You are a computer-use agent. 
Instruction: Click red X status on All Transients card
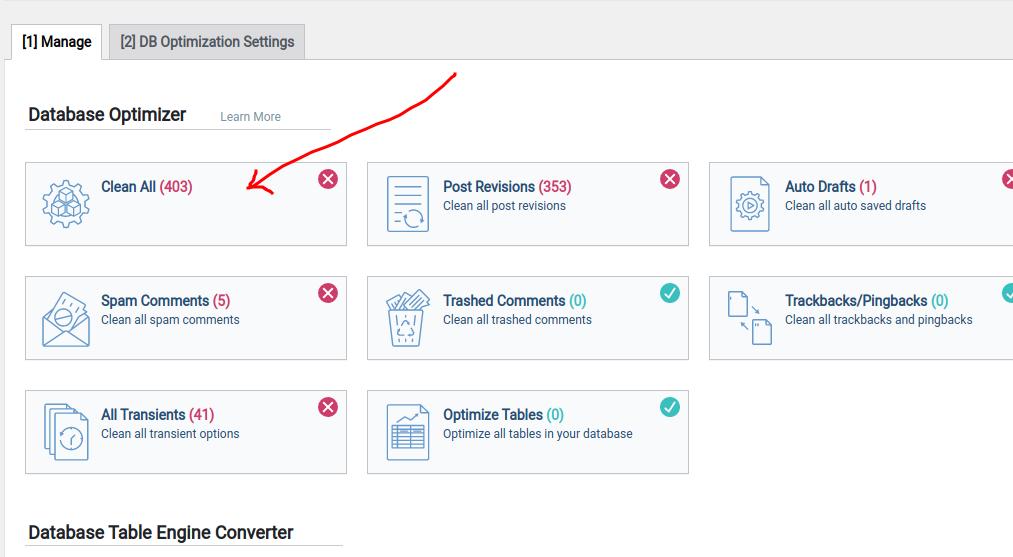(x=328, y=407)
